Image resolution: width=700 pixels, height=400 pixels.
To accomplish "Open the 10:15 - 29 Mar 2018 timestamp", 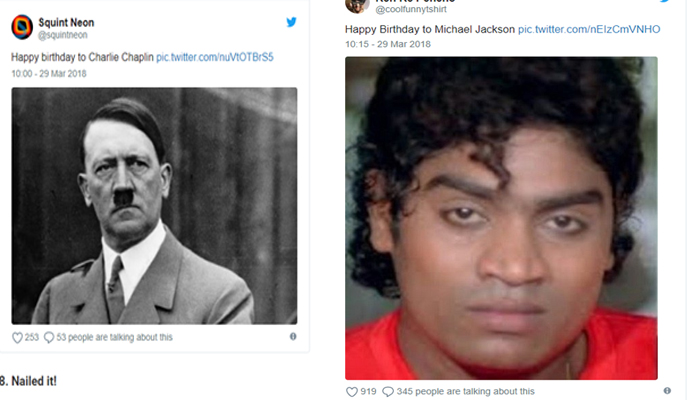I will [x=388, y=44].
